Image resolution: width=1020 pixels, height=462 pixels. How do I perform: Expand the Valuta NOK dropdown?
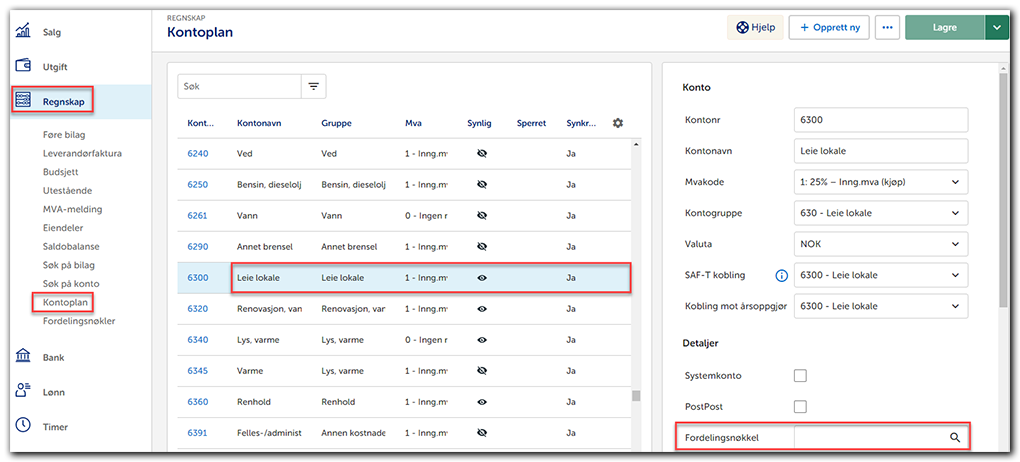tap(880, 244)
